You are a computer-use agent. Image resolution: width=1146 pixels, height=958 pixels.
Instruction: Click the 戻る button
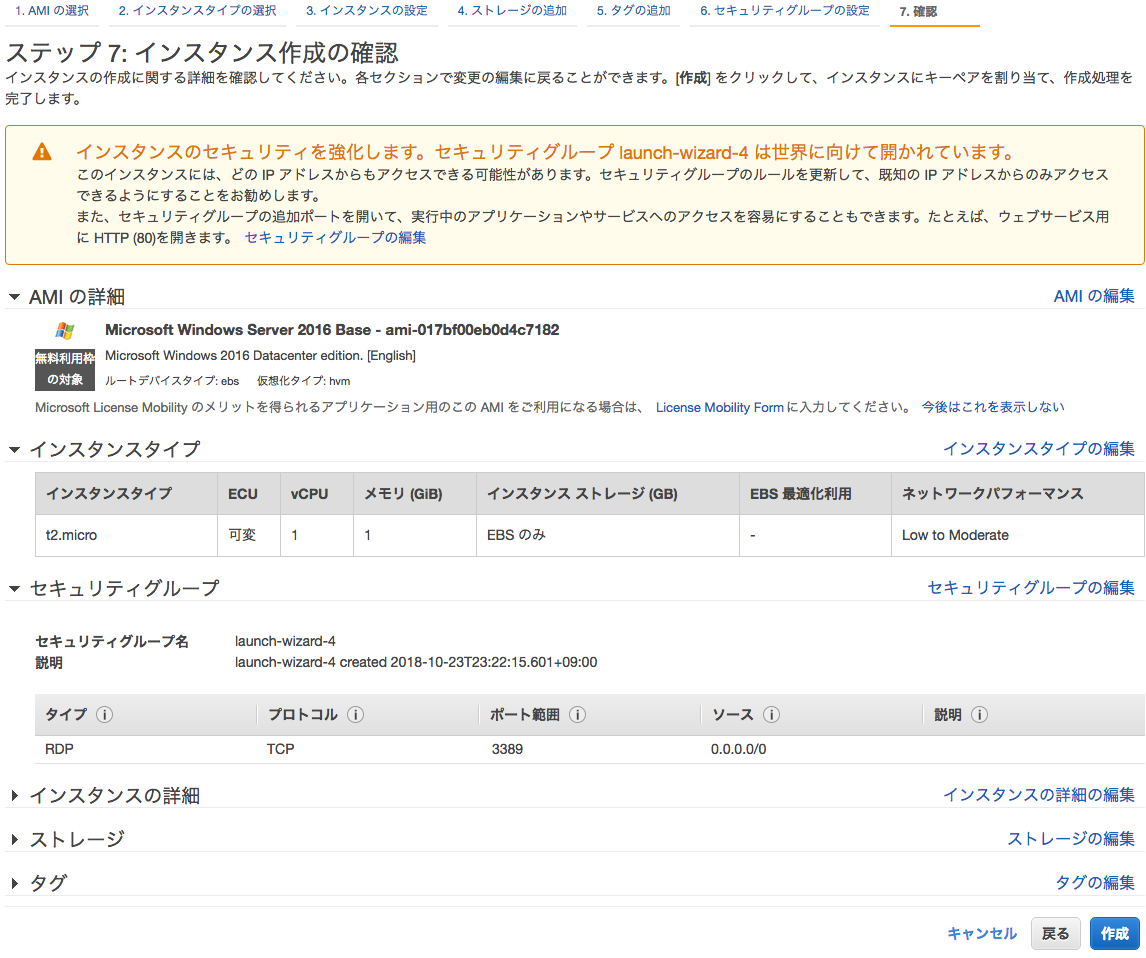pyautogui.click(x=1056, y=933)
